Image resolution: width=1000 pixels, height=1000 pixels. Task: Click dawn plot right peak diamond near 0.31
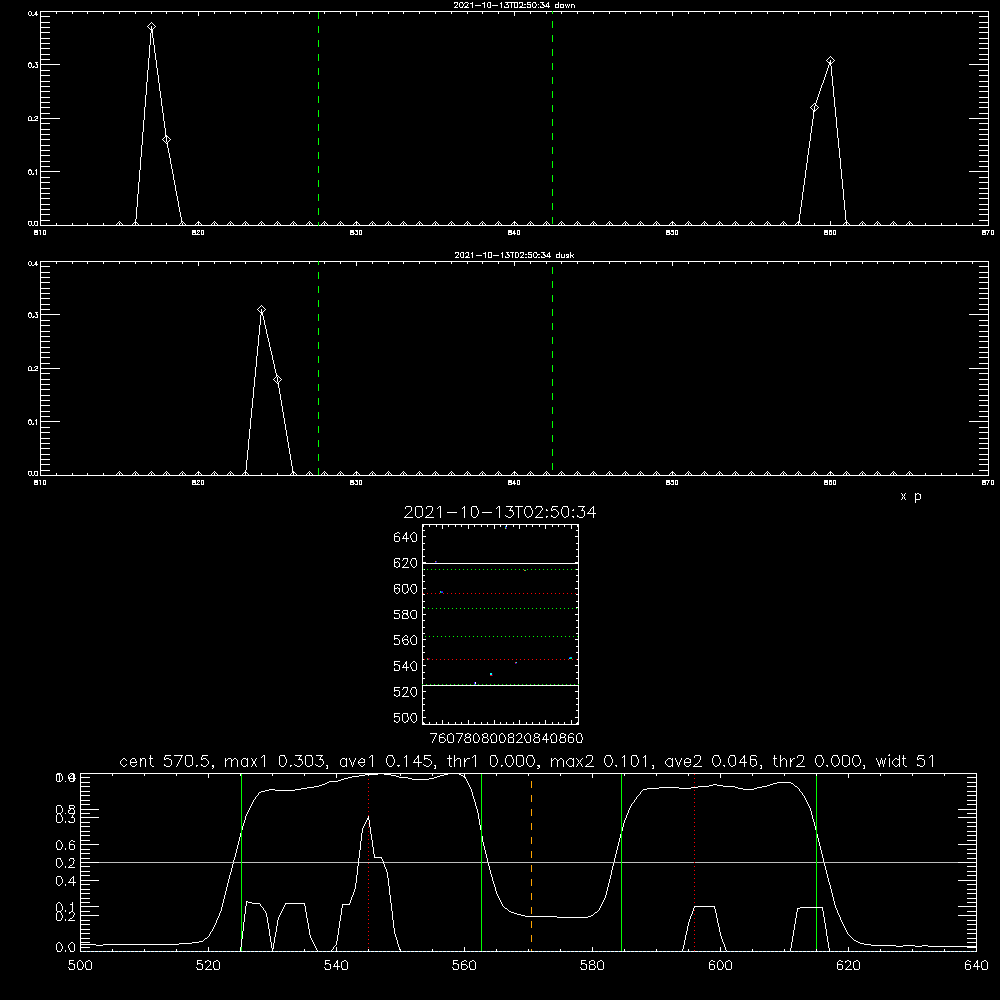click(830, 61)
